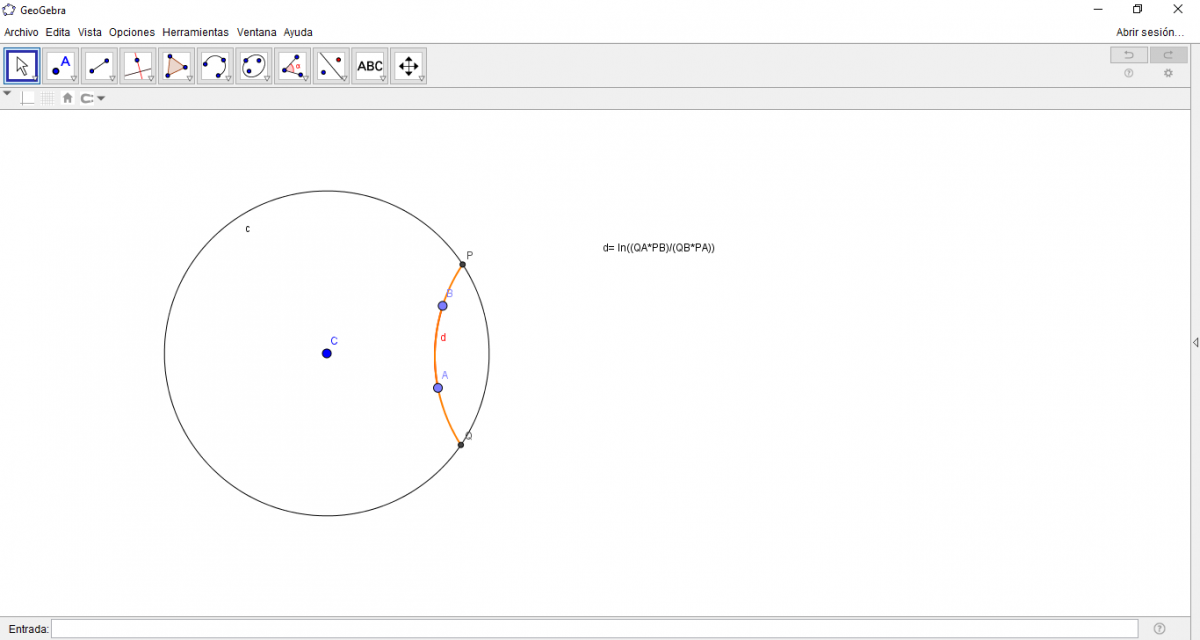Activate the Angle measurement tool
The image size is (1200, 640).
pyautogui.click(x=292, y=66)
